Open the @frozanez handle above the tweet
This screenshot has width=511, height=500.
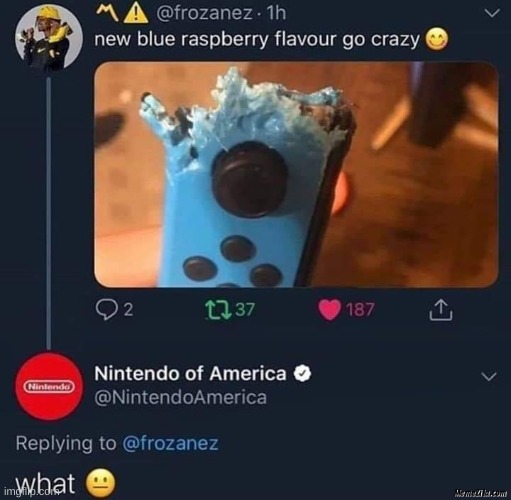[x=204, y=14]
